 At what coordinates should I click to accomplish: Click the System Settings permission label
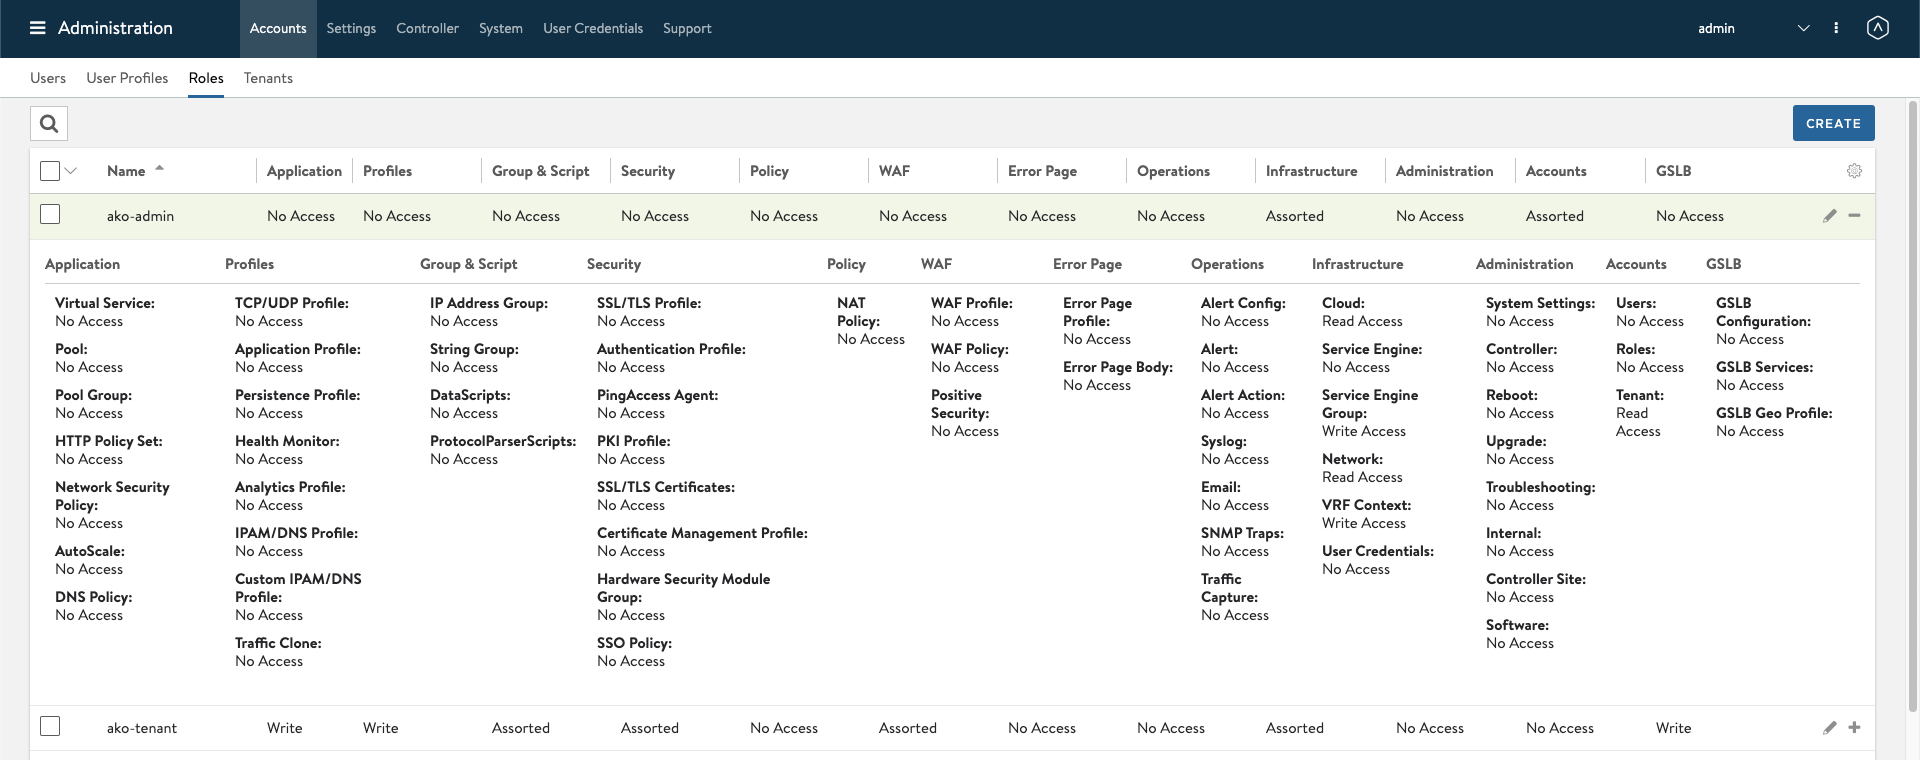(x=1540, y=303)
